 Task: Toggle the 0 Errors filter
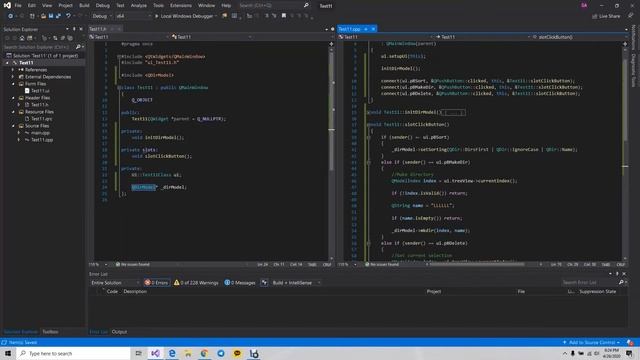156,282
